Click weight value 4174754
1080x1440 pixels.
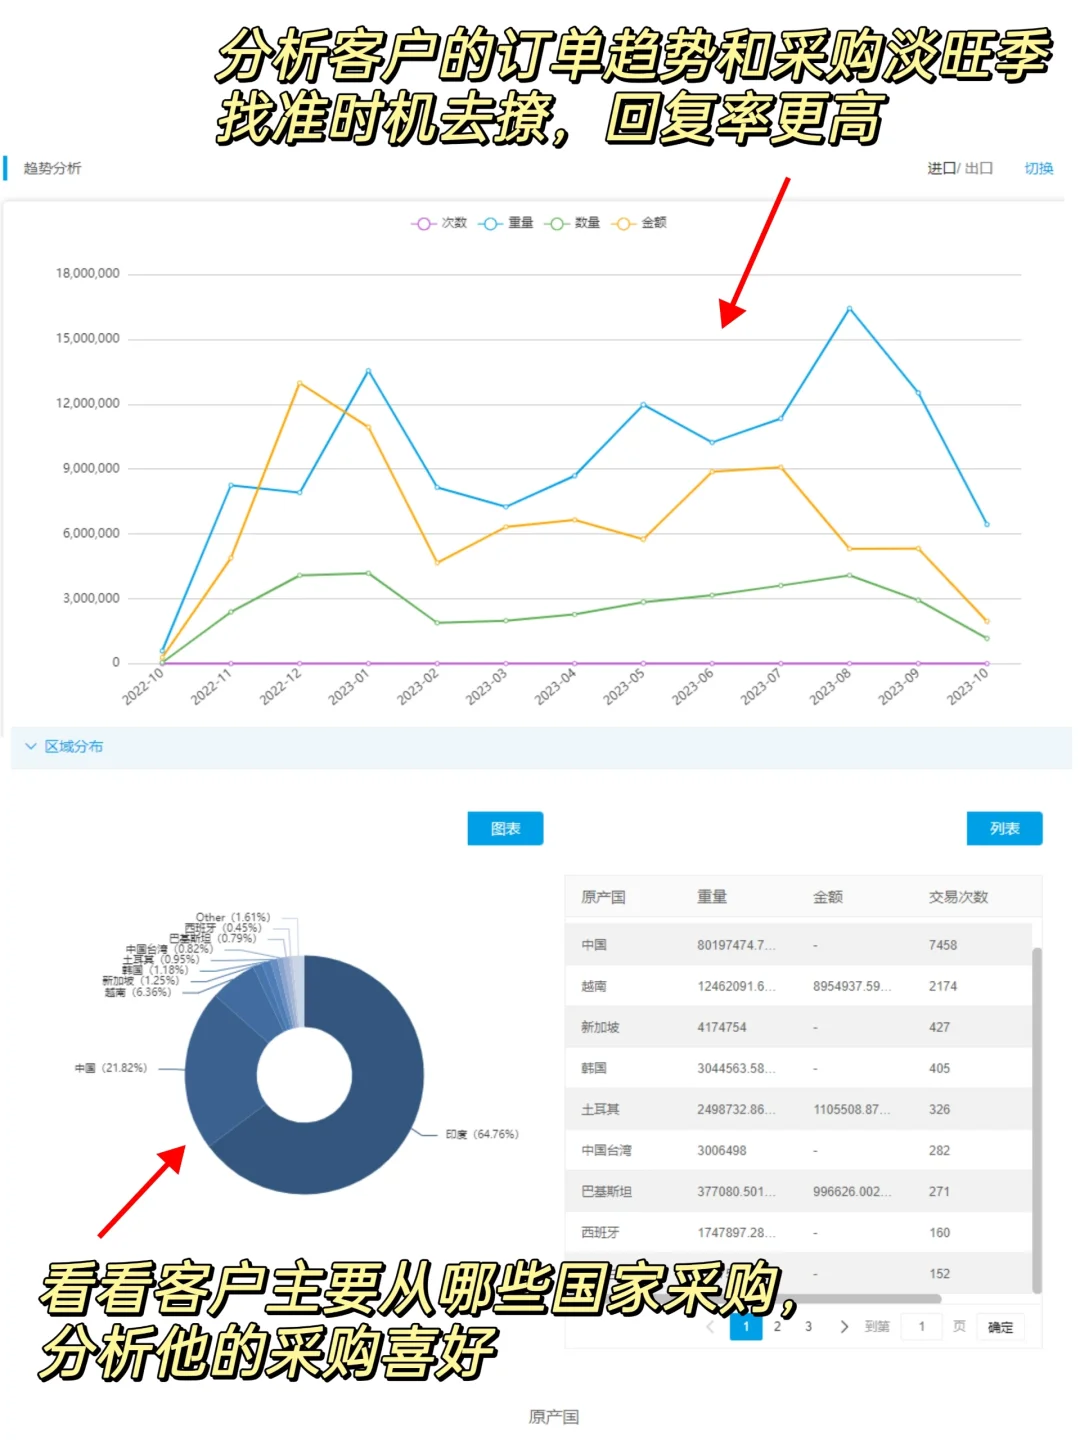pos(722,1027)
